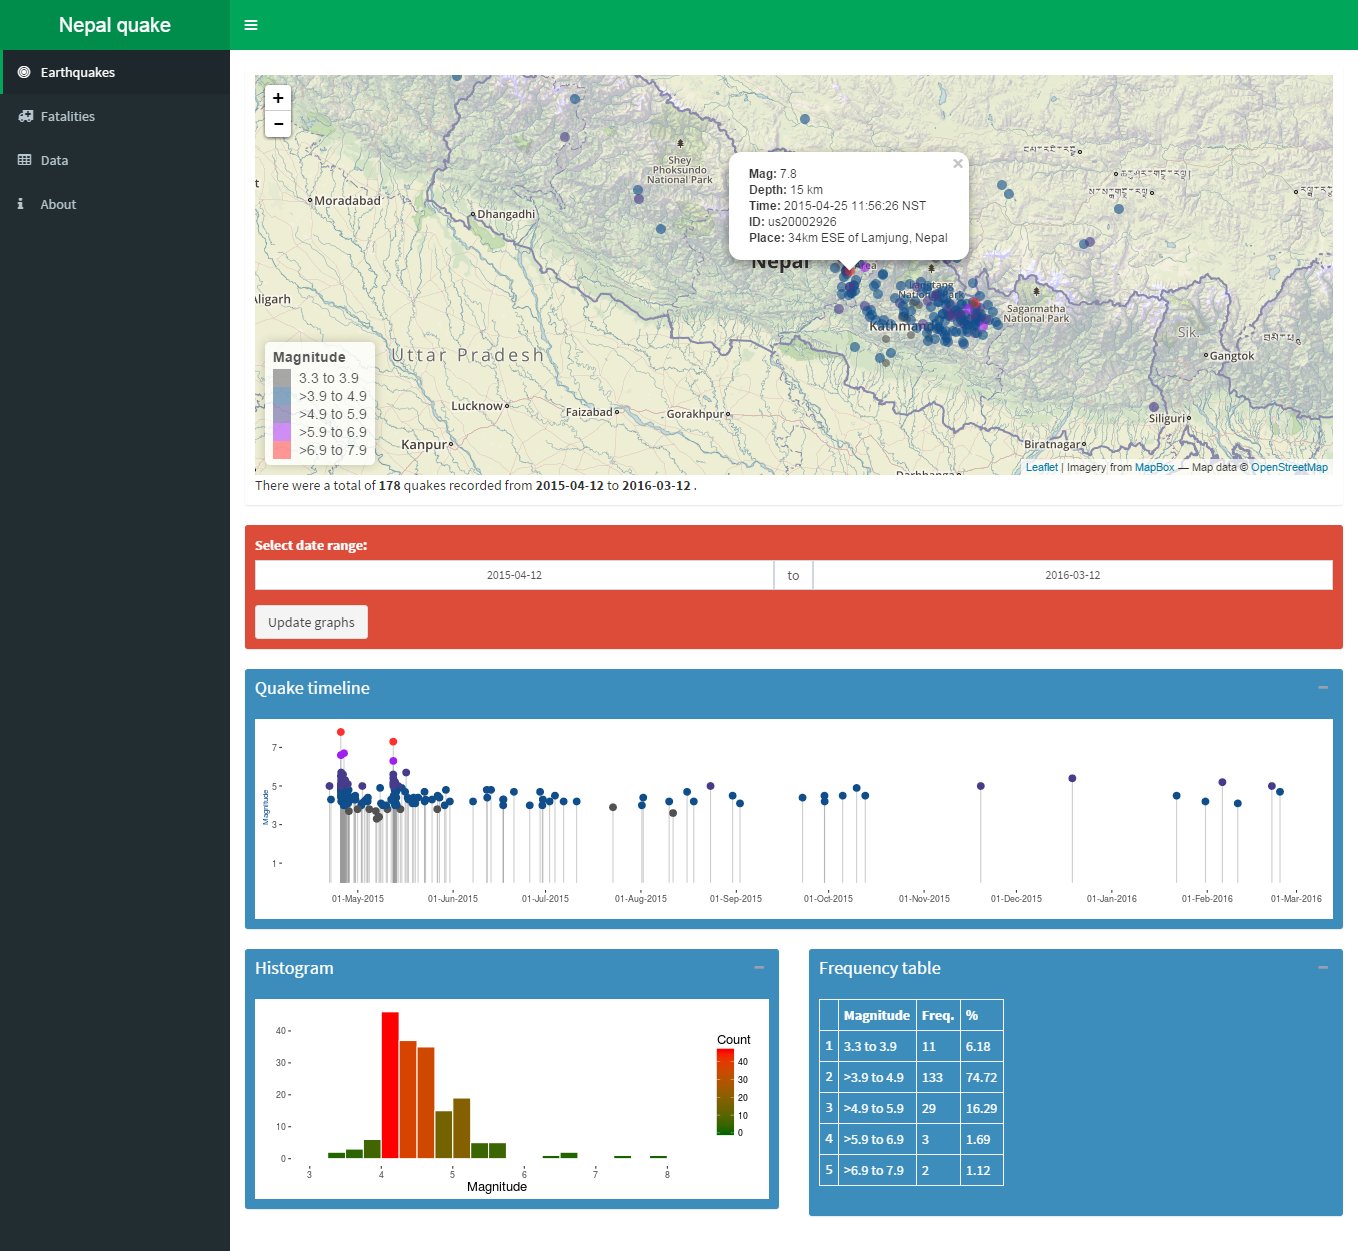Go to the Data section
This screenshot has height=1251, width=1358.
click(54, 160)
